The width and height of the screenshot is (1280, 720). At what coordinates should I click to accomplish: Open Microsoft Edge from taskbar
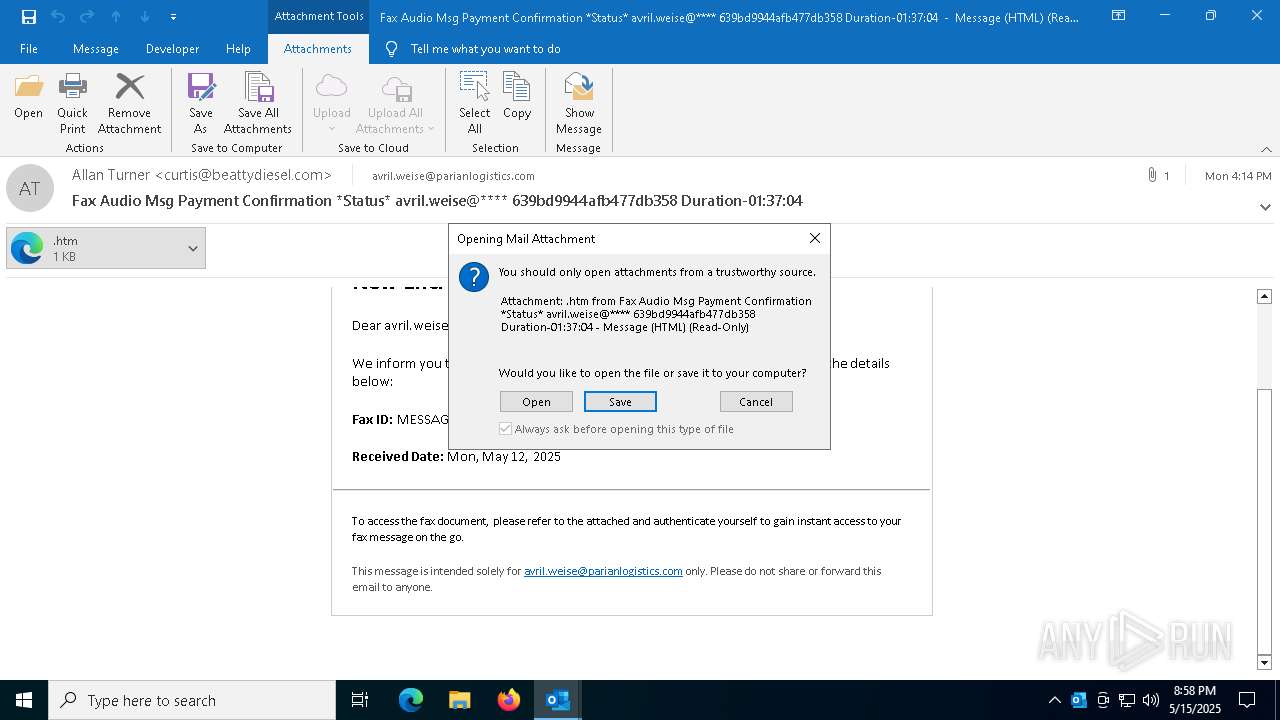coord(411,700)
